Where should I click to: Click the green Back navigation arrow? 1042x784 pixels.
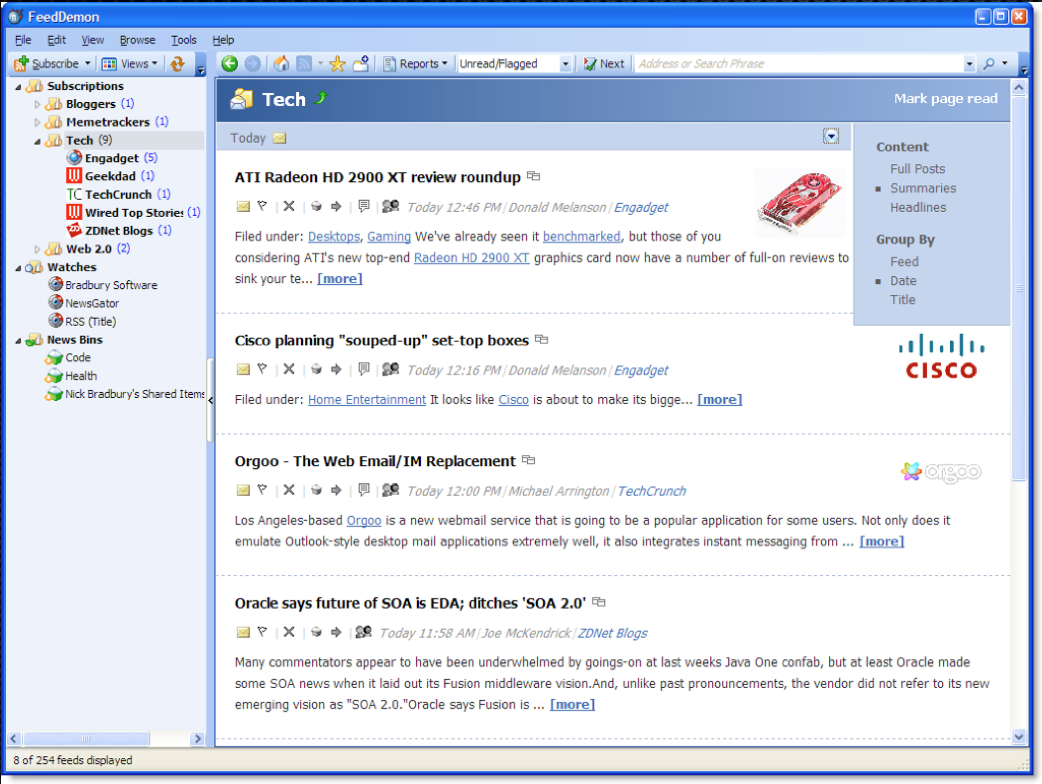coord(229,64)
